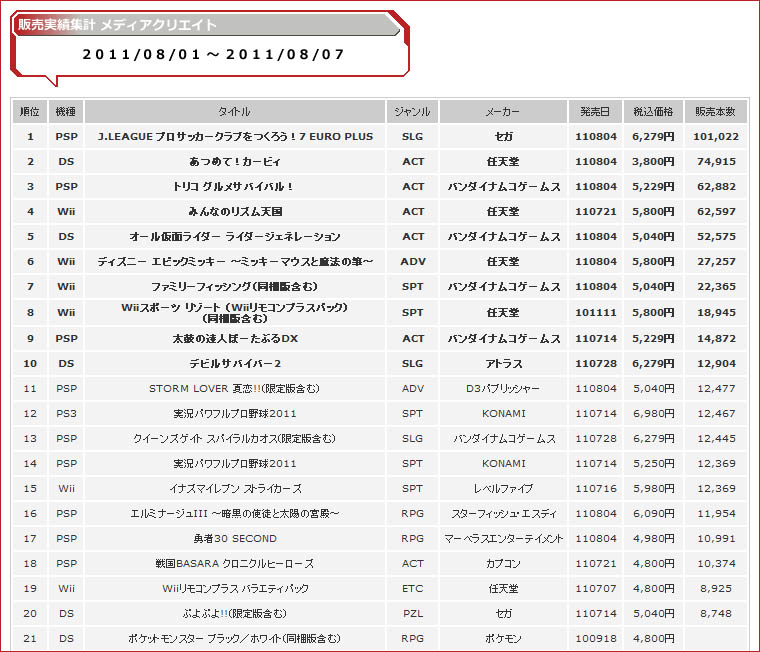The image size is (760, 652).
Task: Click the 発売日 column header
Action: [x=596, y=111]
